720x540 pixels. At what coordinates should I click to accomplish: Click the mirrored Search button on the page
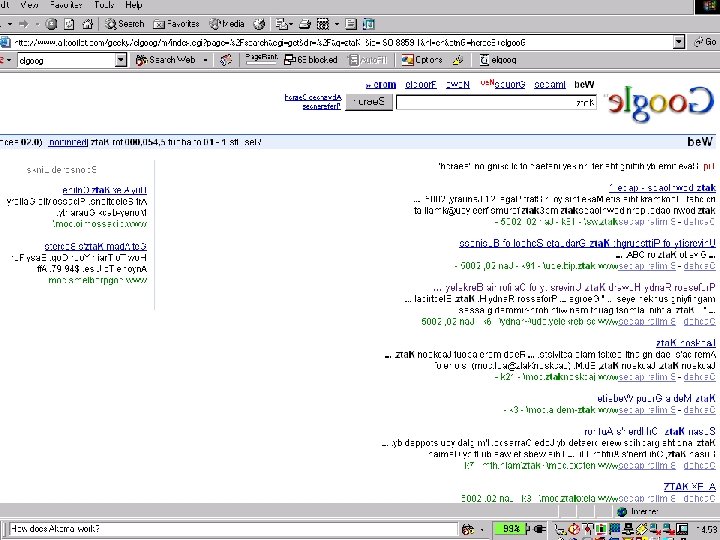369,102
